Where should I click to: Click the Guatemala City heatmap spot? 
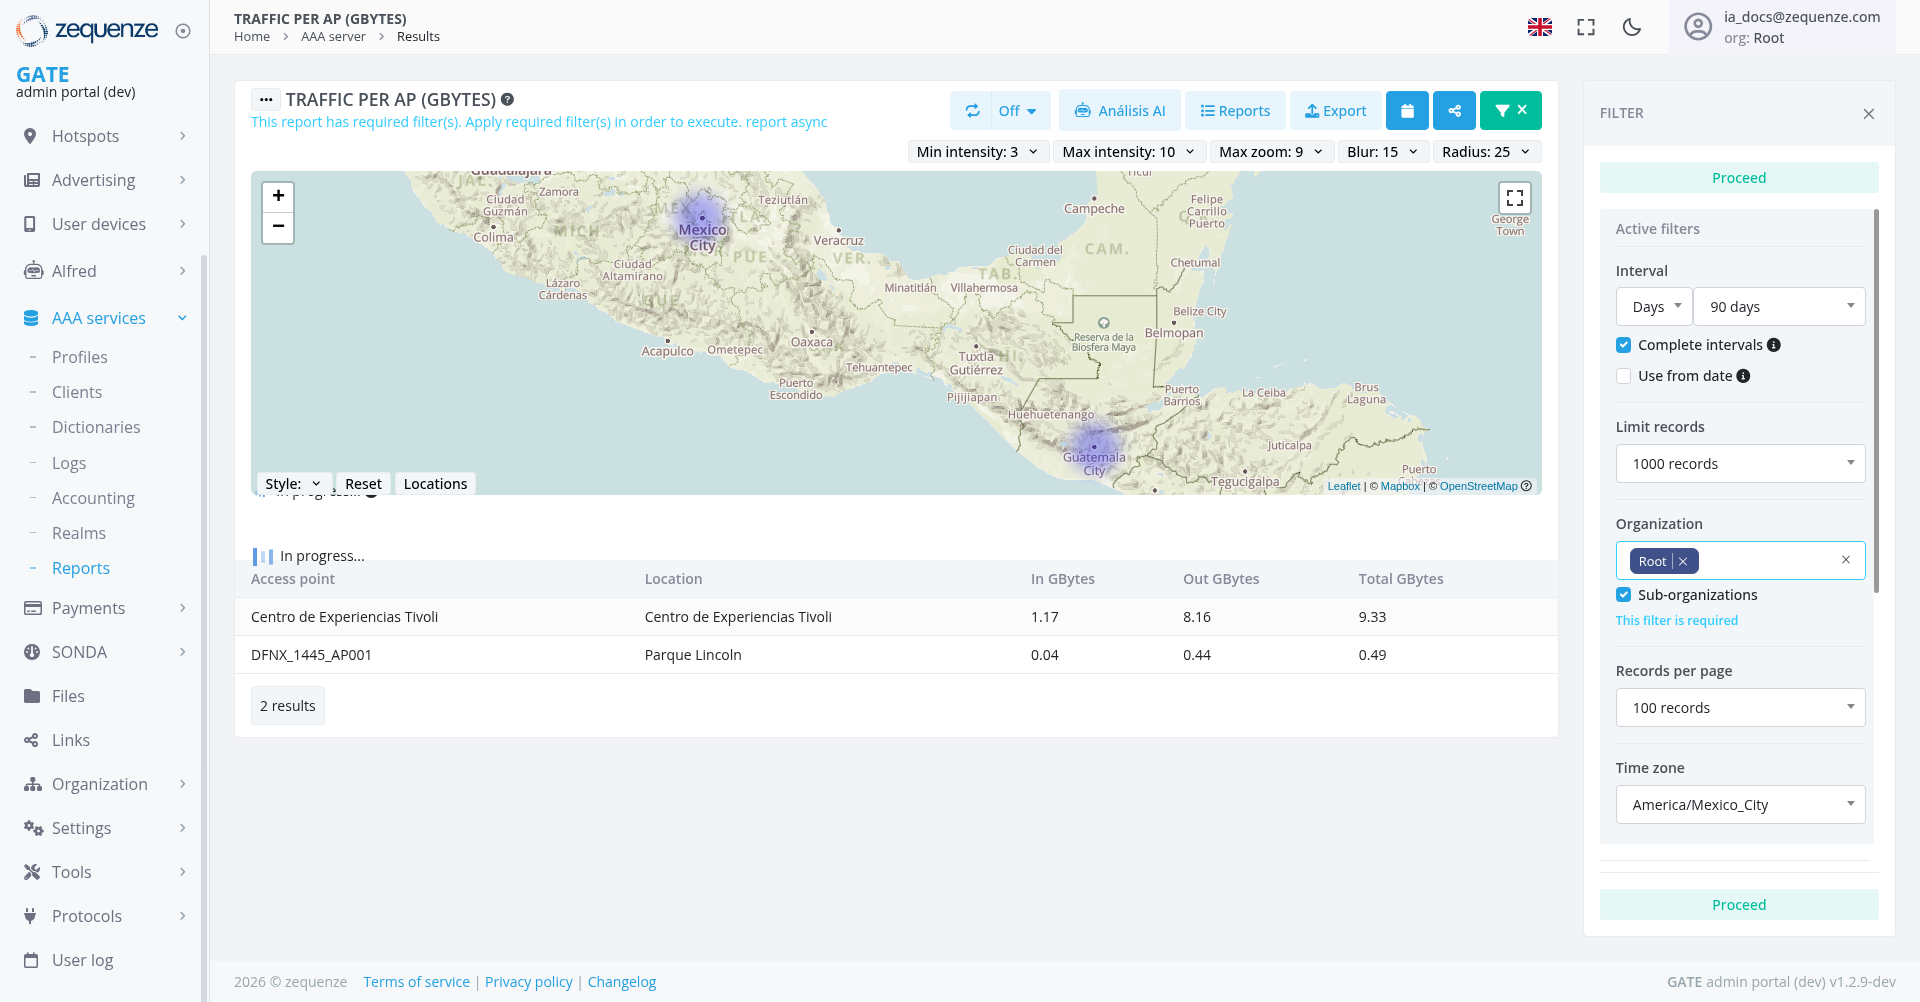(x=1094, y=446)
